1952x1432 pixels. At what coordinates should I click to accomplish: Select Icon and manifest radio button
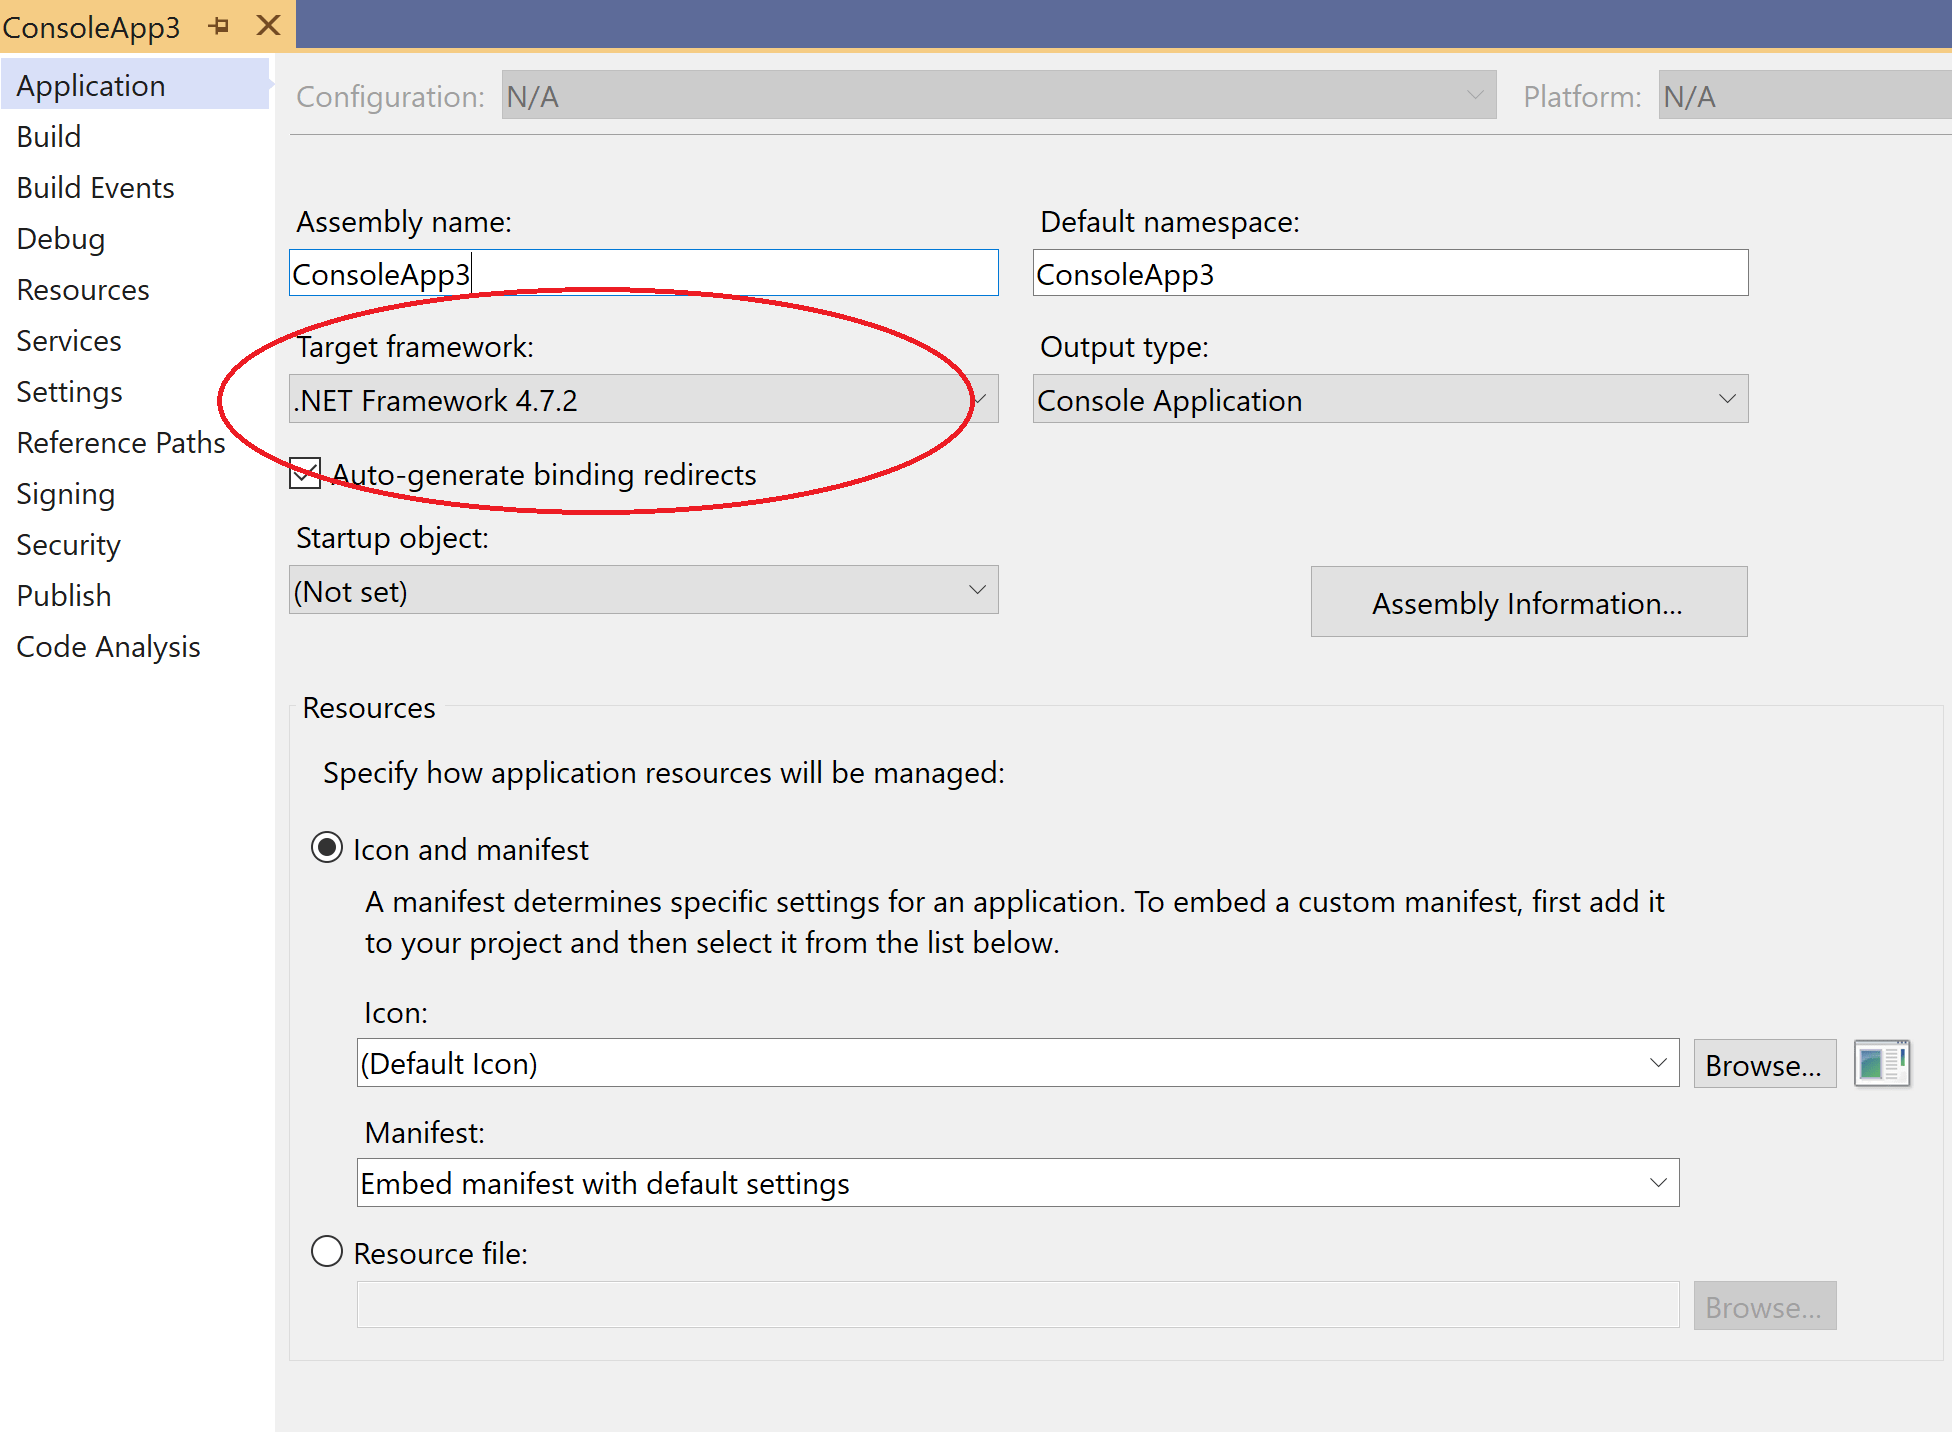point(327,848)
